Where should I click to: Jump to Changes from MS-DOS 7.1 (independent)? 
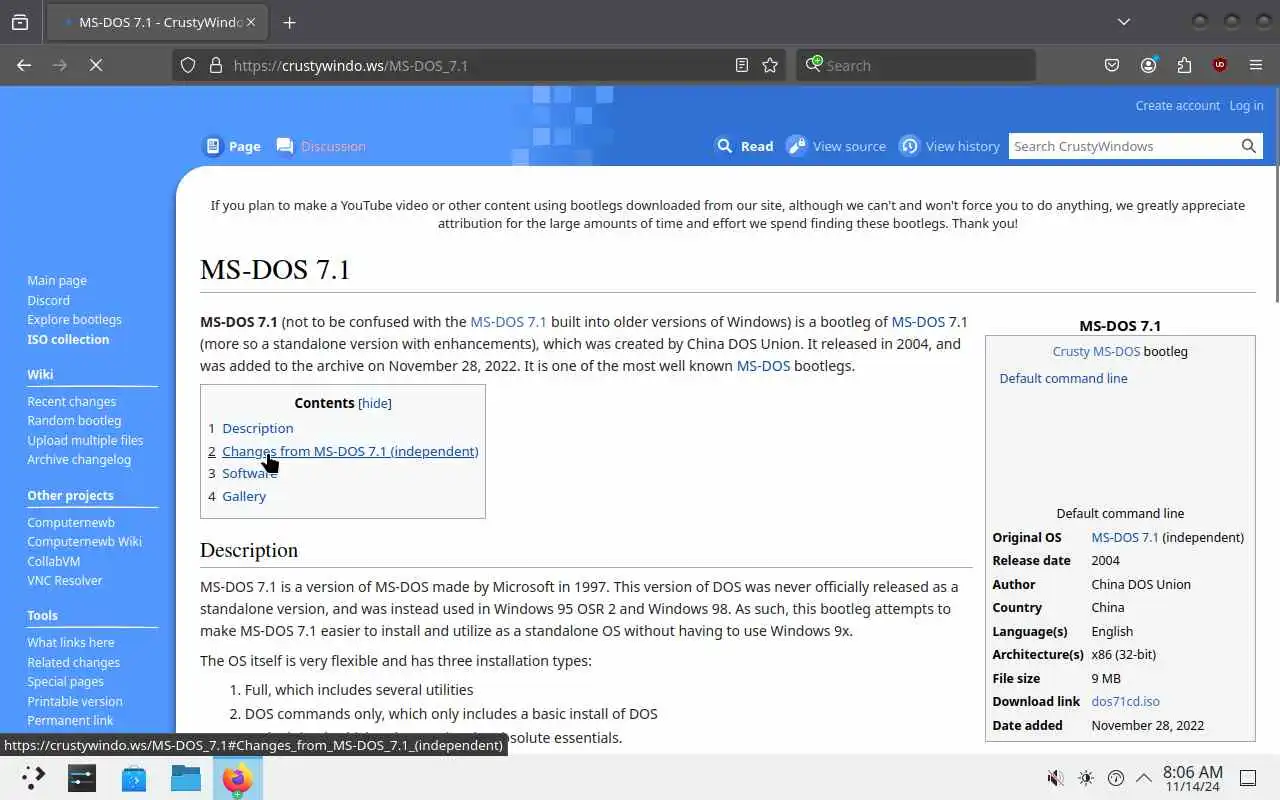coord(350,451)
